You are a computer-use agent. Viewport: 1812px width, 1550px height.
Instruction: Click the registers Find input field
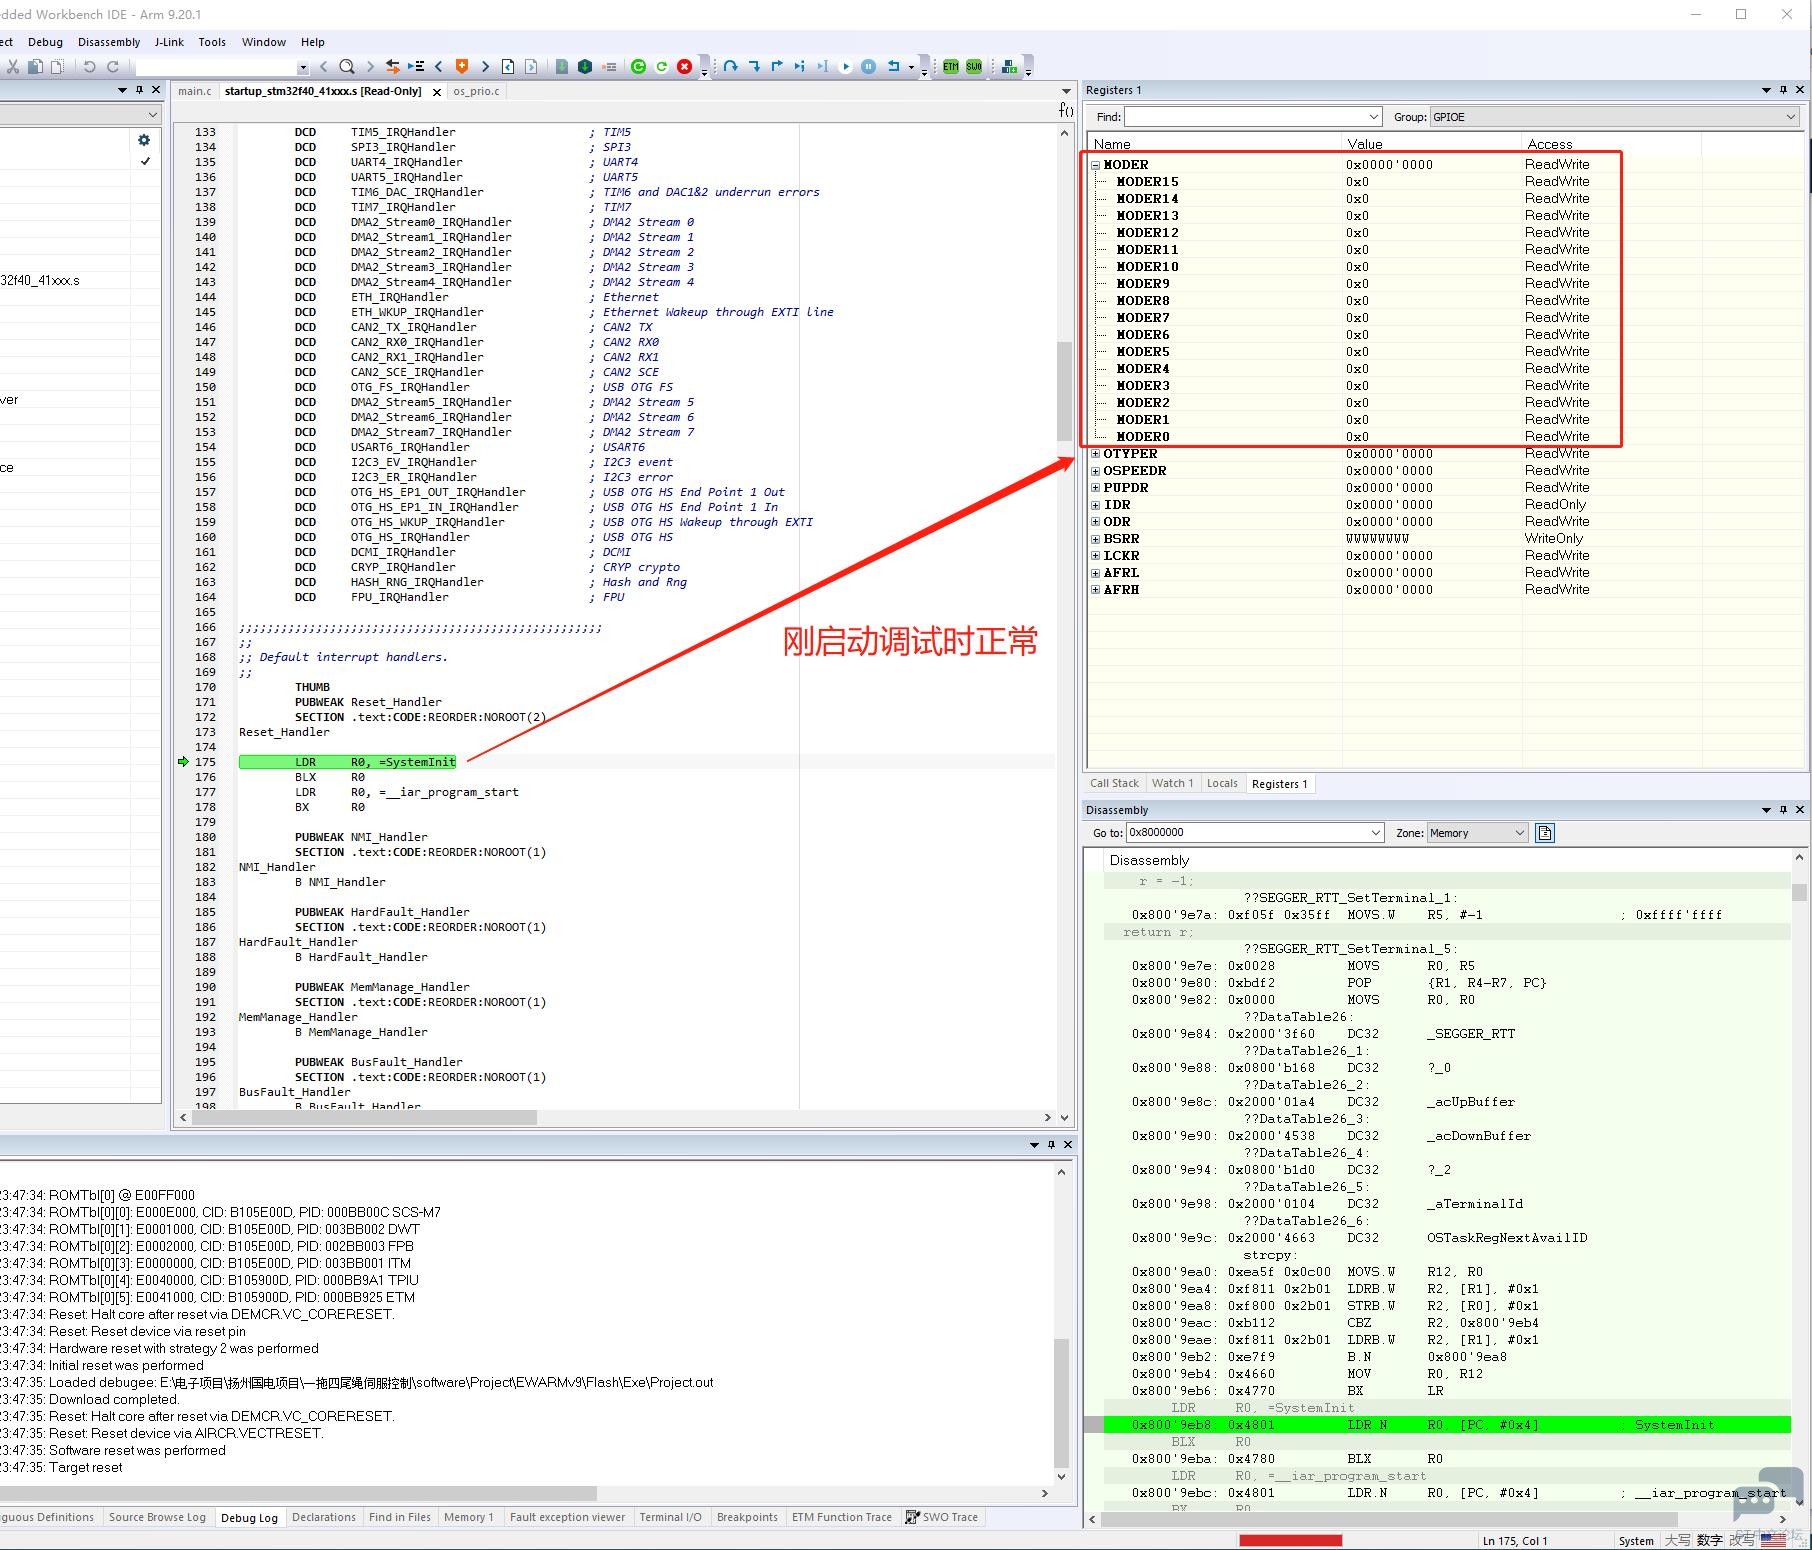(x=1244, y=117)
